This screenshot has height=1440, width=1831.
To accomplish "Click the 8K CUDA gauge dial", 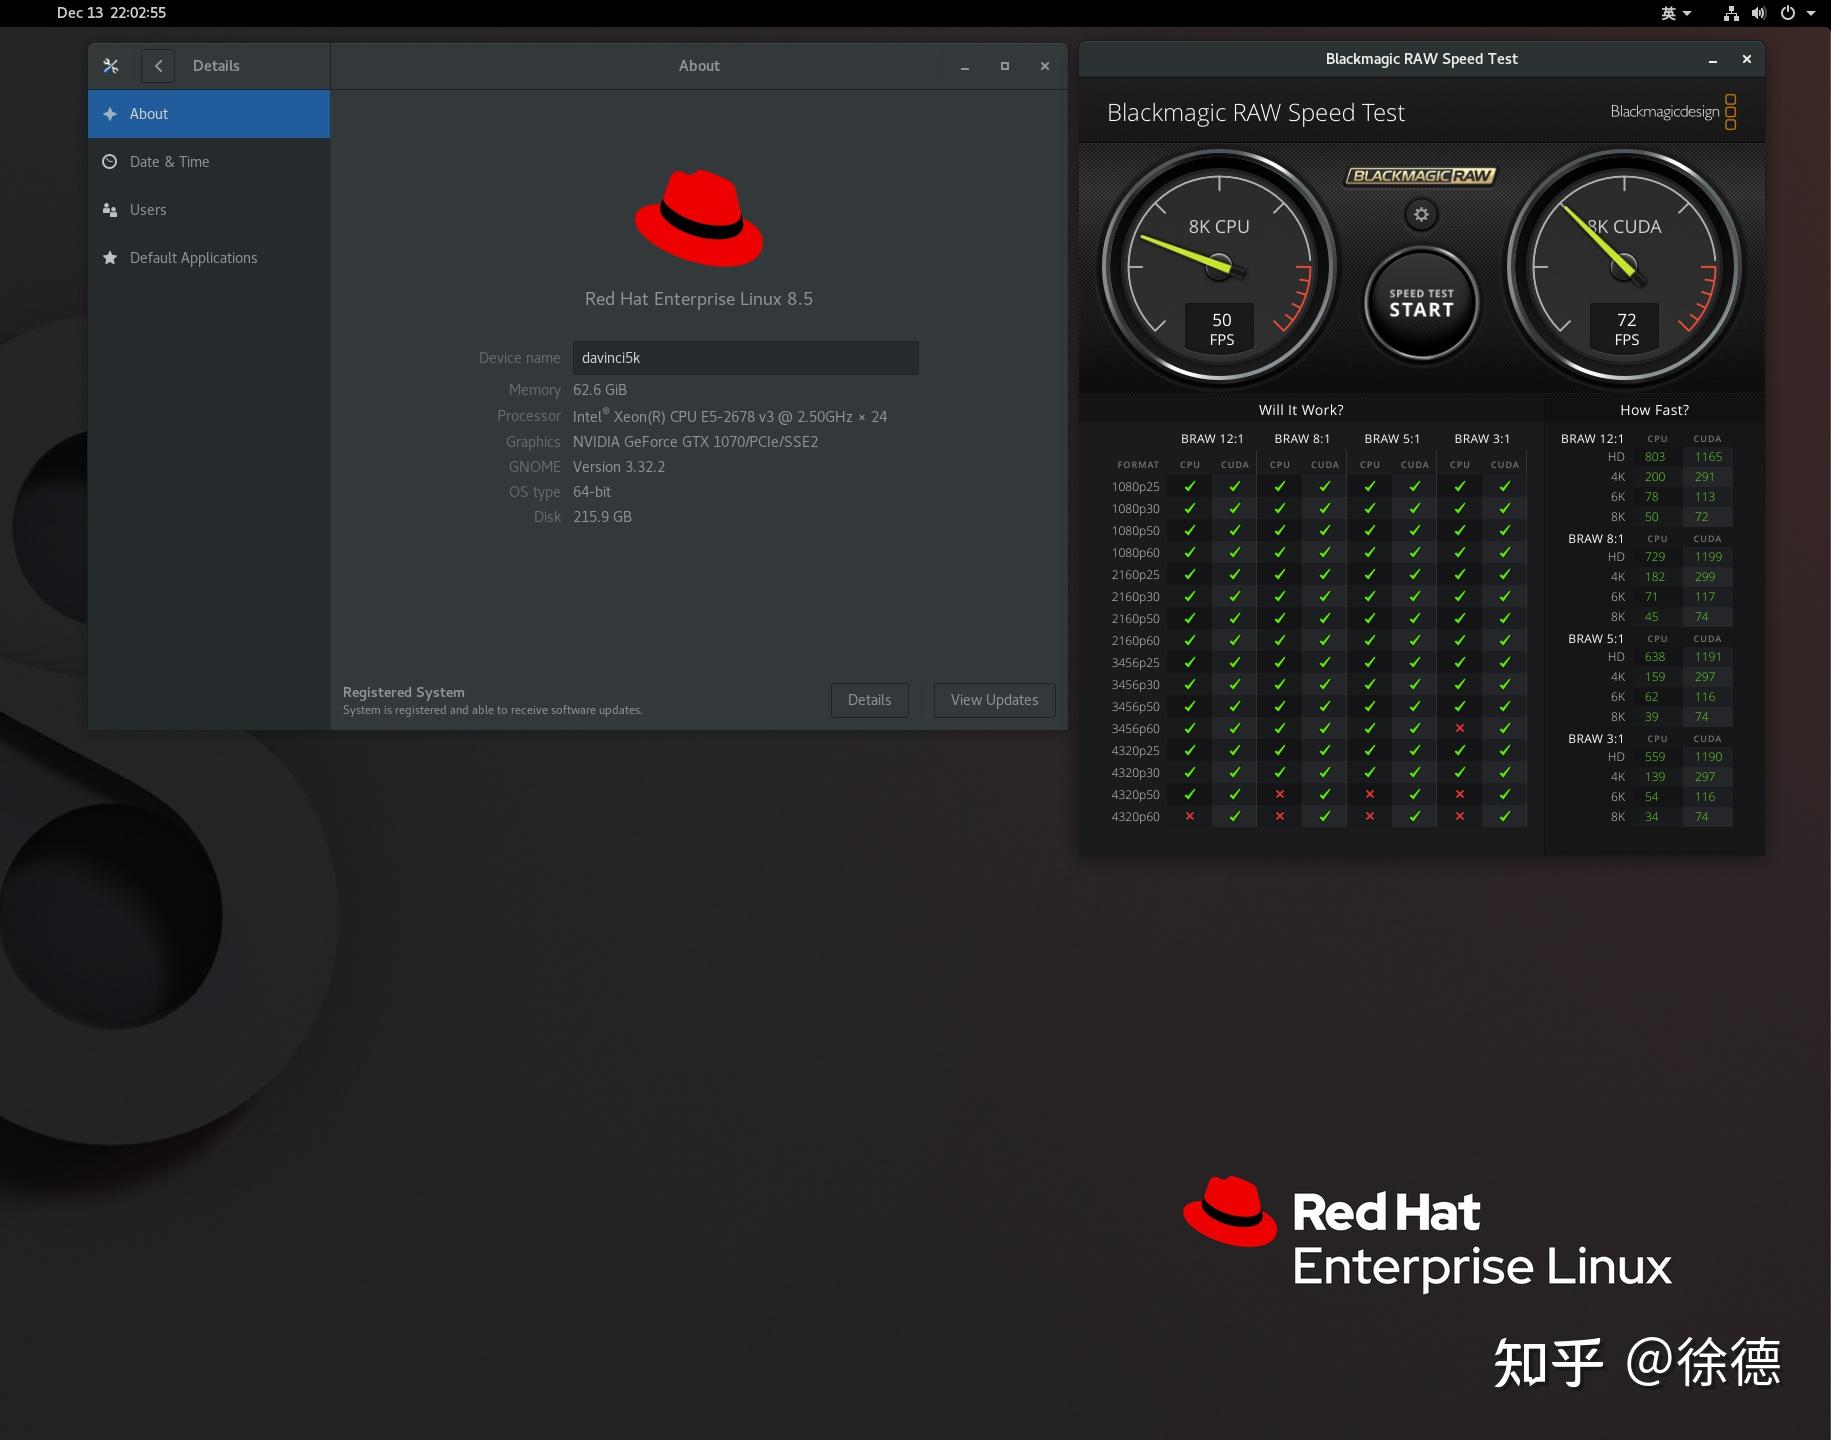I will (1624, 267).
